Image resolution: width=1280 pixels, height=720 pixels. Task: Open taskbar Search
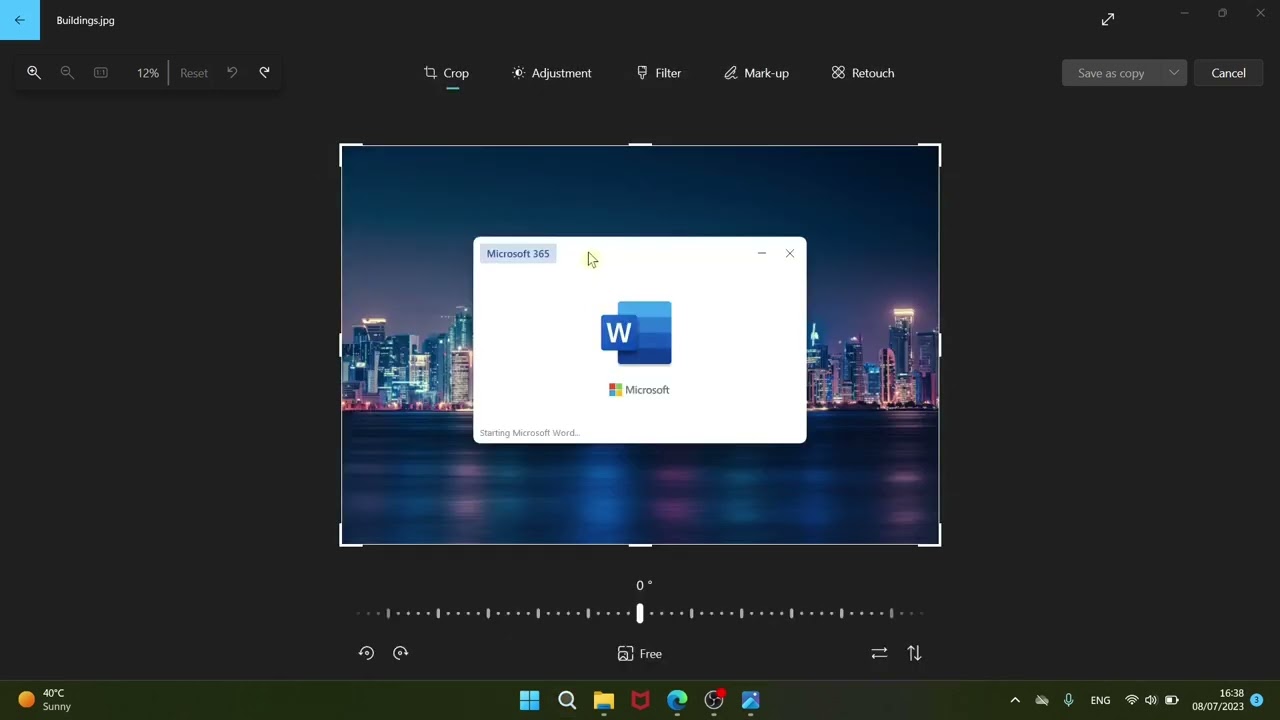click(x=567, y=700)
